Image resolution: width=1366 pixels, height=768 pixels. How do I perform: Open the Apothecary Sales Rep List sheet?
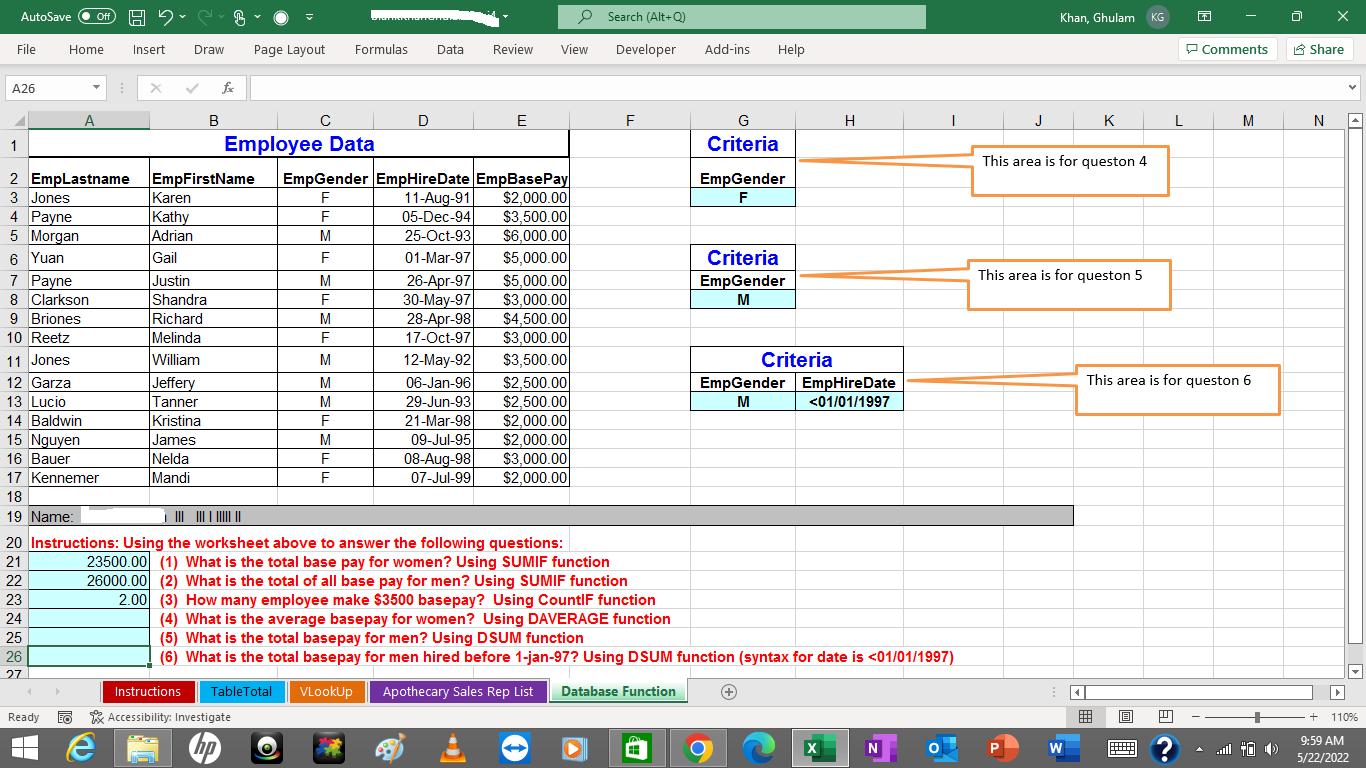pos(457,691)
